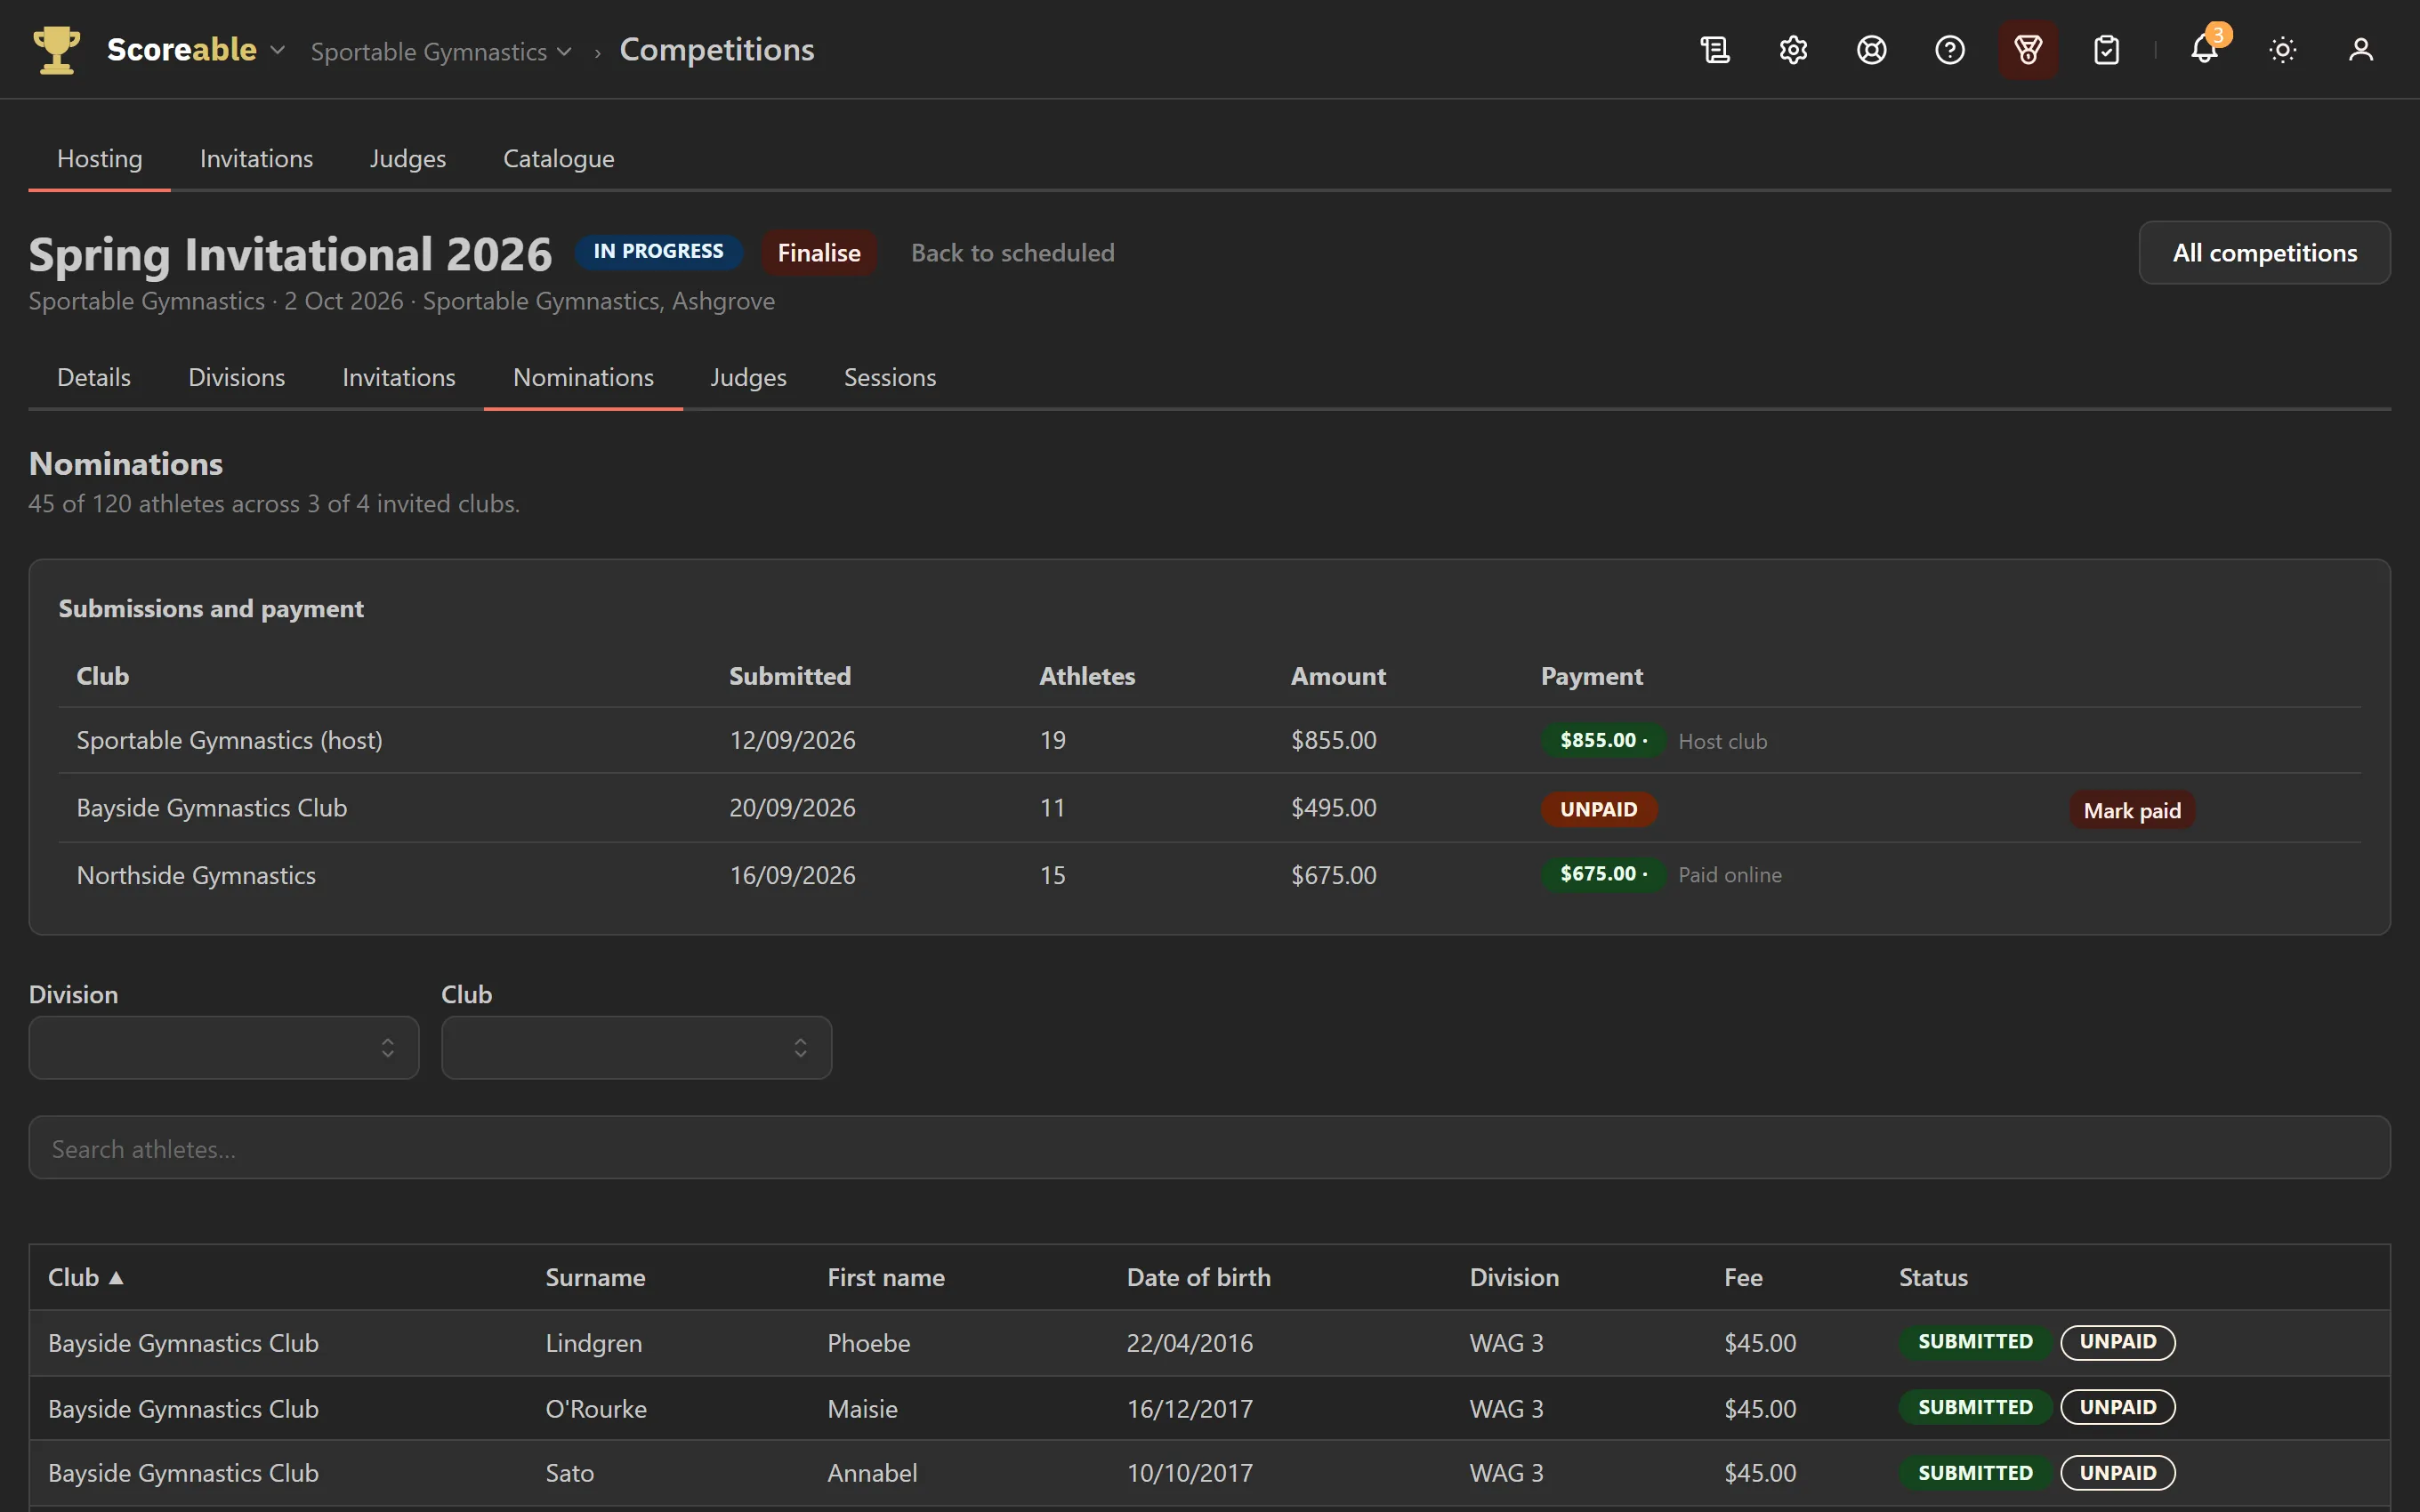This screenshot has height=1512, width=2420.
Task: Expand the Club filter dropdown
Action: coord(636,1047)
